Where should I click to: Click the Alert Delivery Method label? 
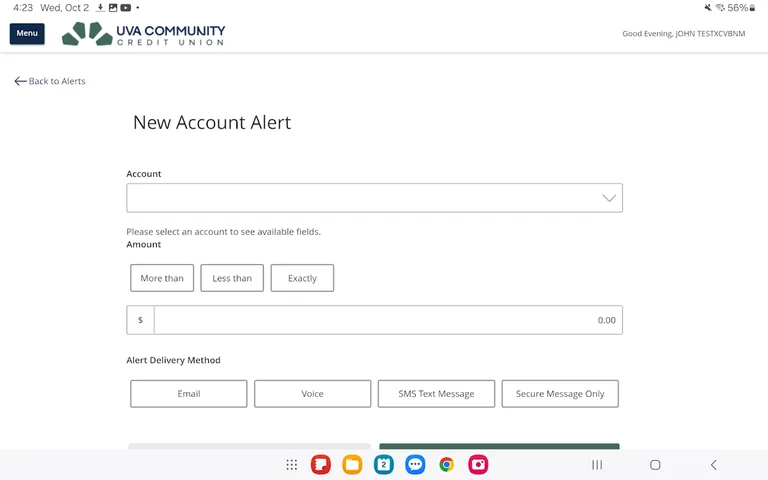click(x=173, y=360)
